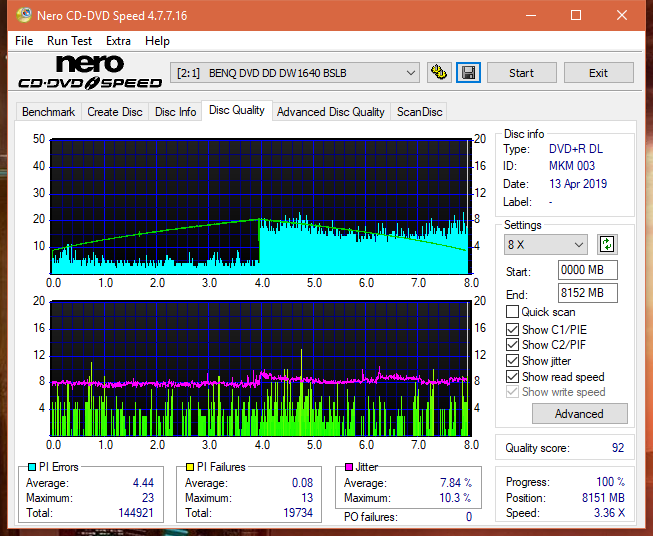This screenshot has height=536, width=653.
Task: Open the BENQ DVD DD DW1640 drive dropdown
Action: tap(295, 73)
